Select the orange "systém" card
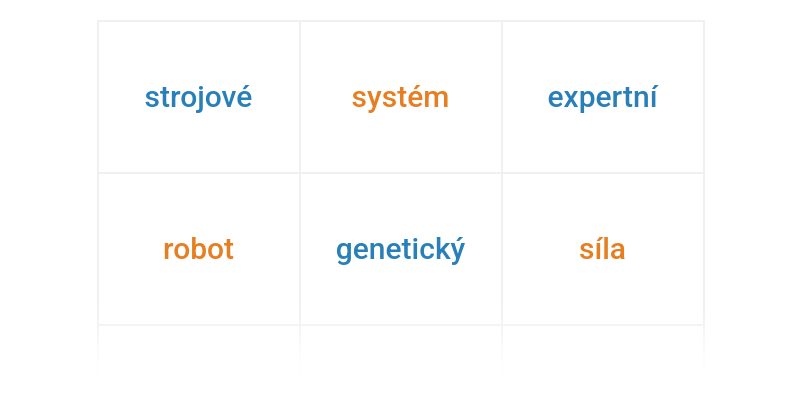The image size is (800, 400). (x=400, y=98)
